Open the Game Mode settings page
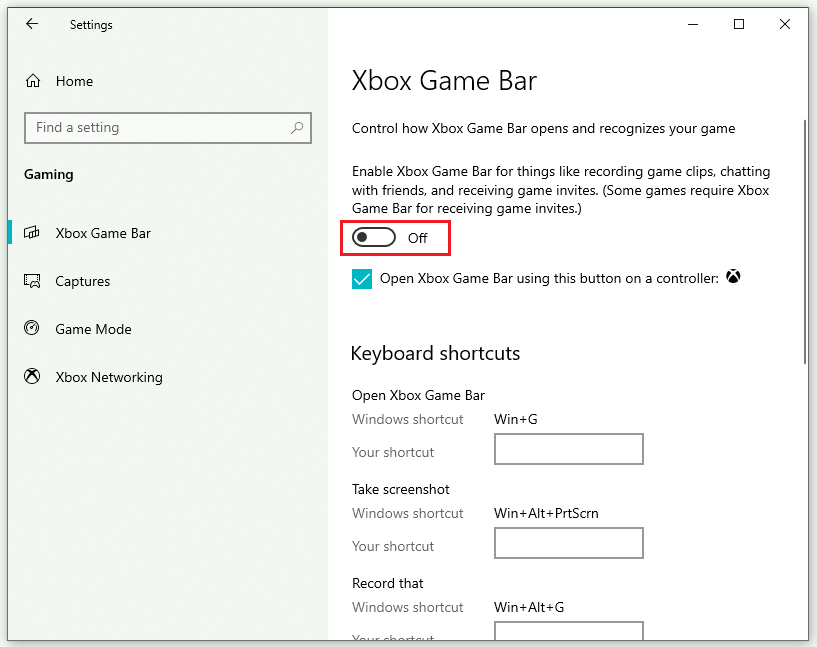 coord(93,329)
